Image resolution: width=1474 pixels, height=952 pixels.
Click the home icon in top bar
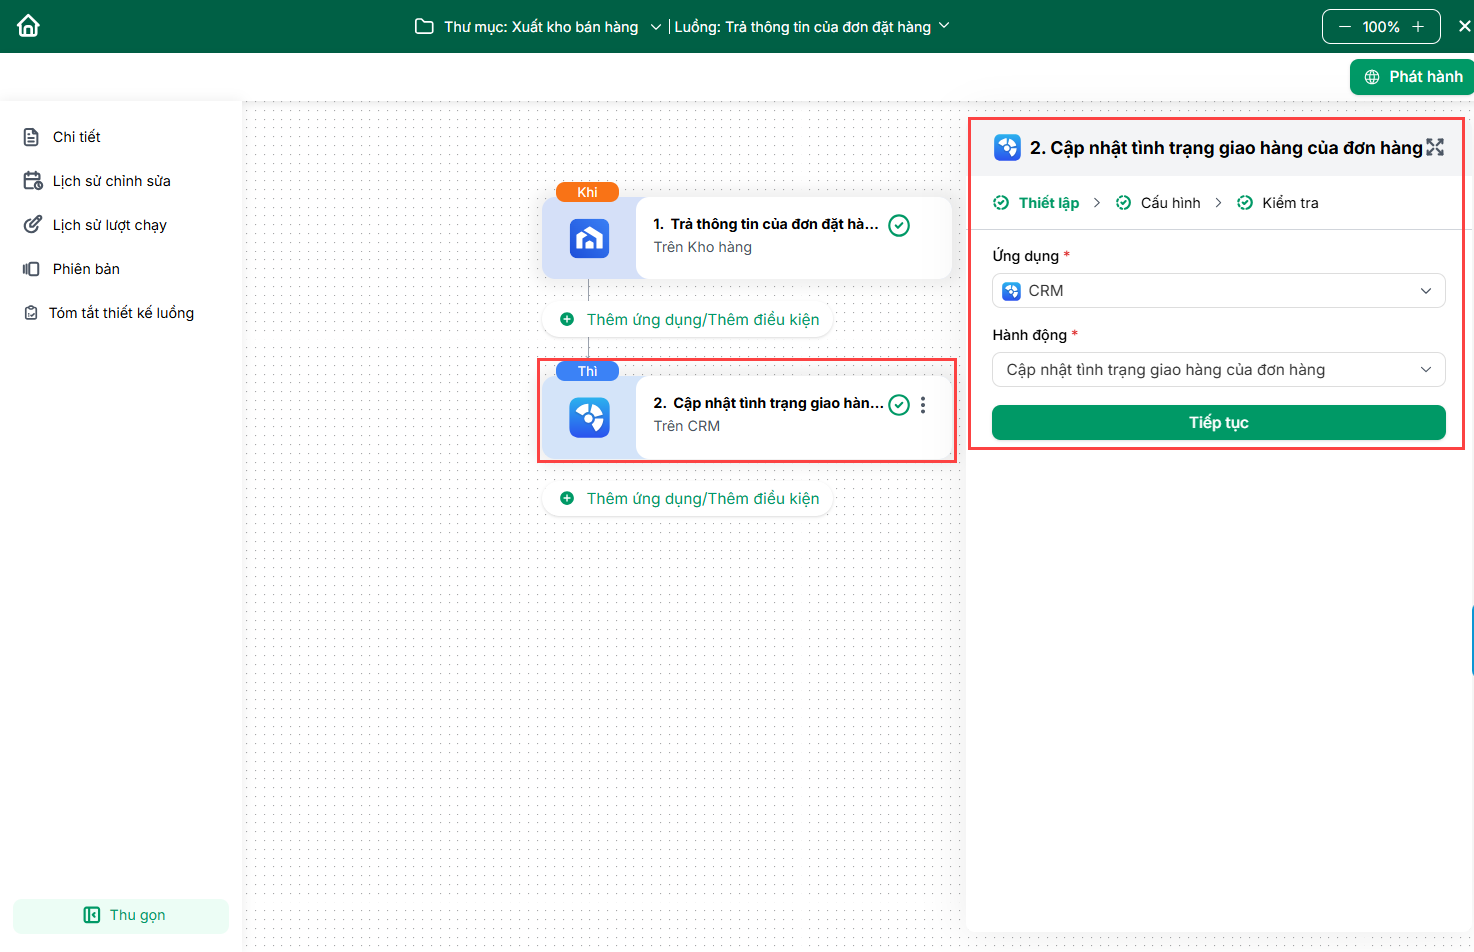point(28,26)
